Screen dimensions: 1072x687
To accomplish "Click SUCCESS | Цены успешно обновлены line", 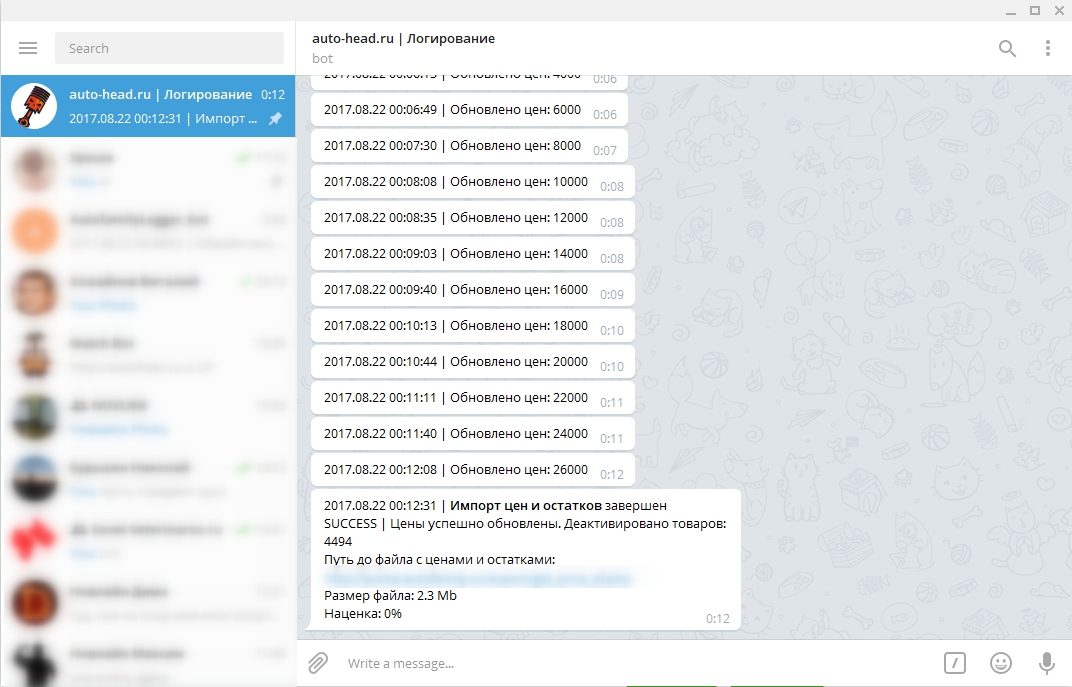I will 525,524.
